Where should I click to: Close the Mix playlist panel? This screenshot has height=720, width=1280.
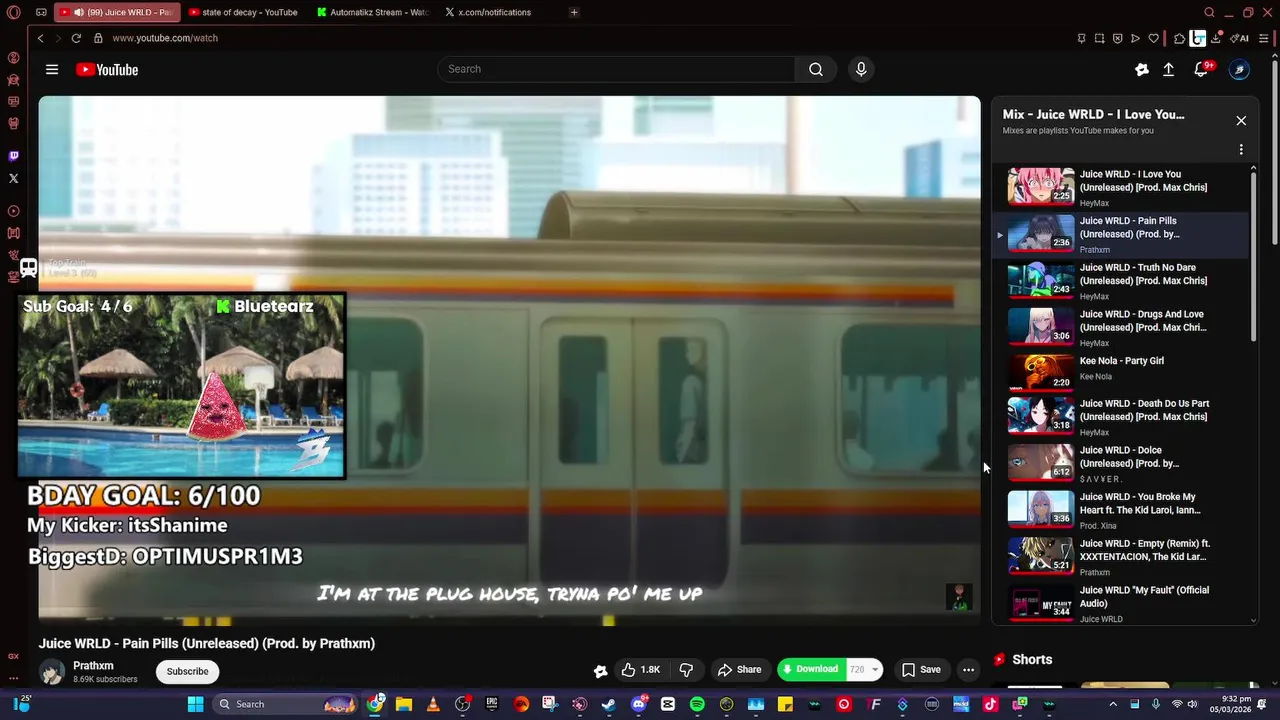[x=1241, y=120]
